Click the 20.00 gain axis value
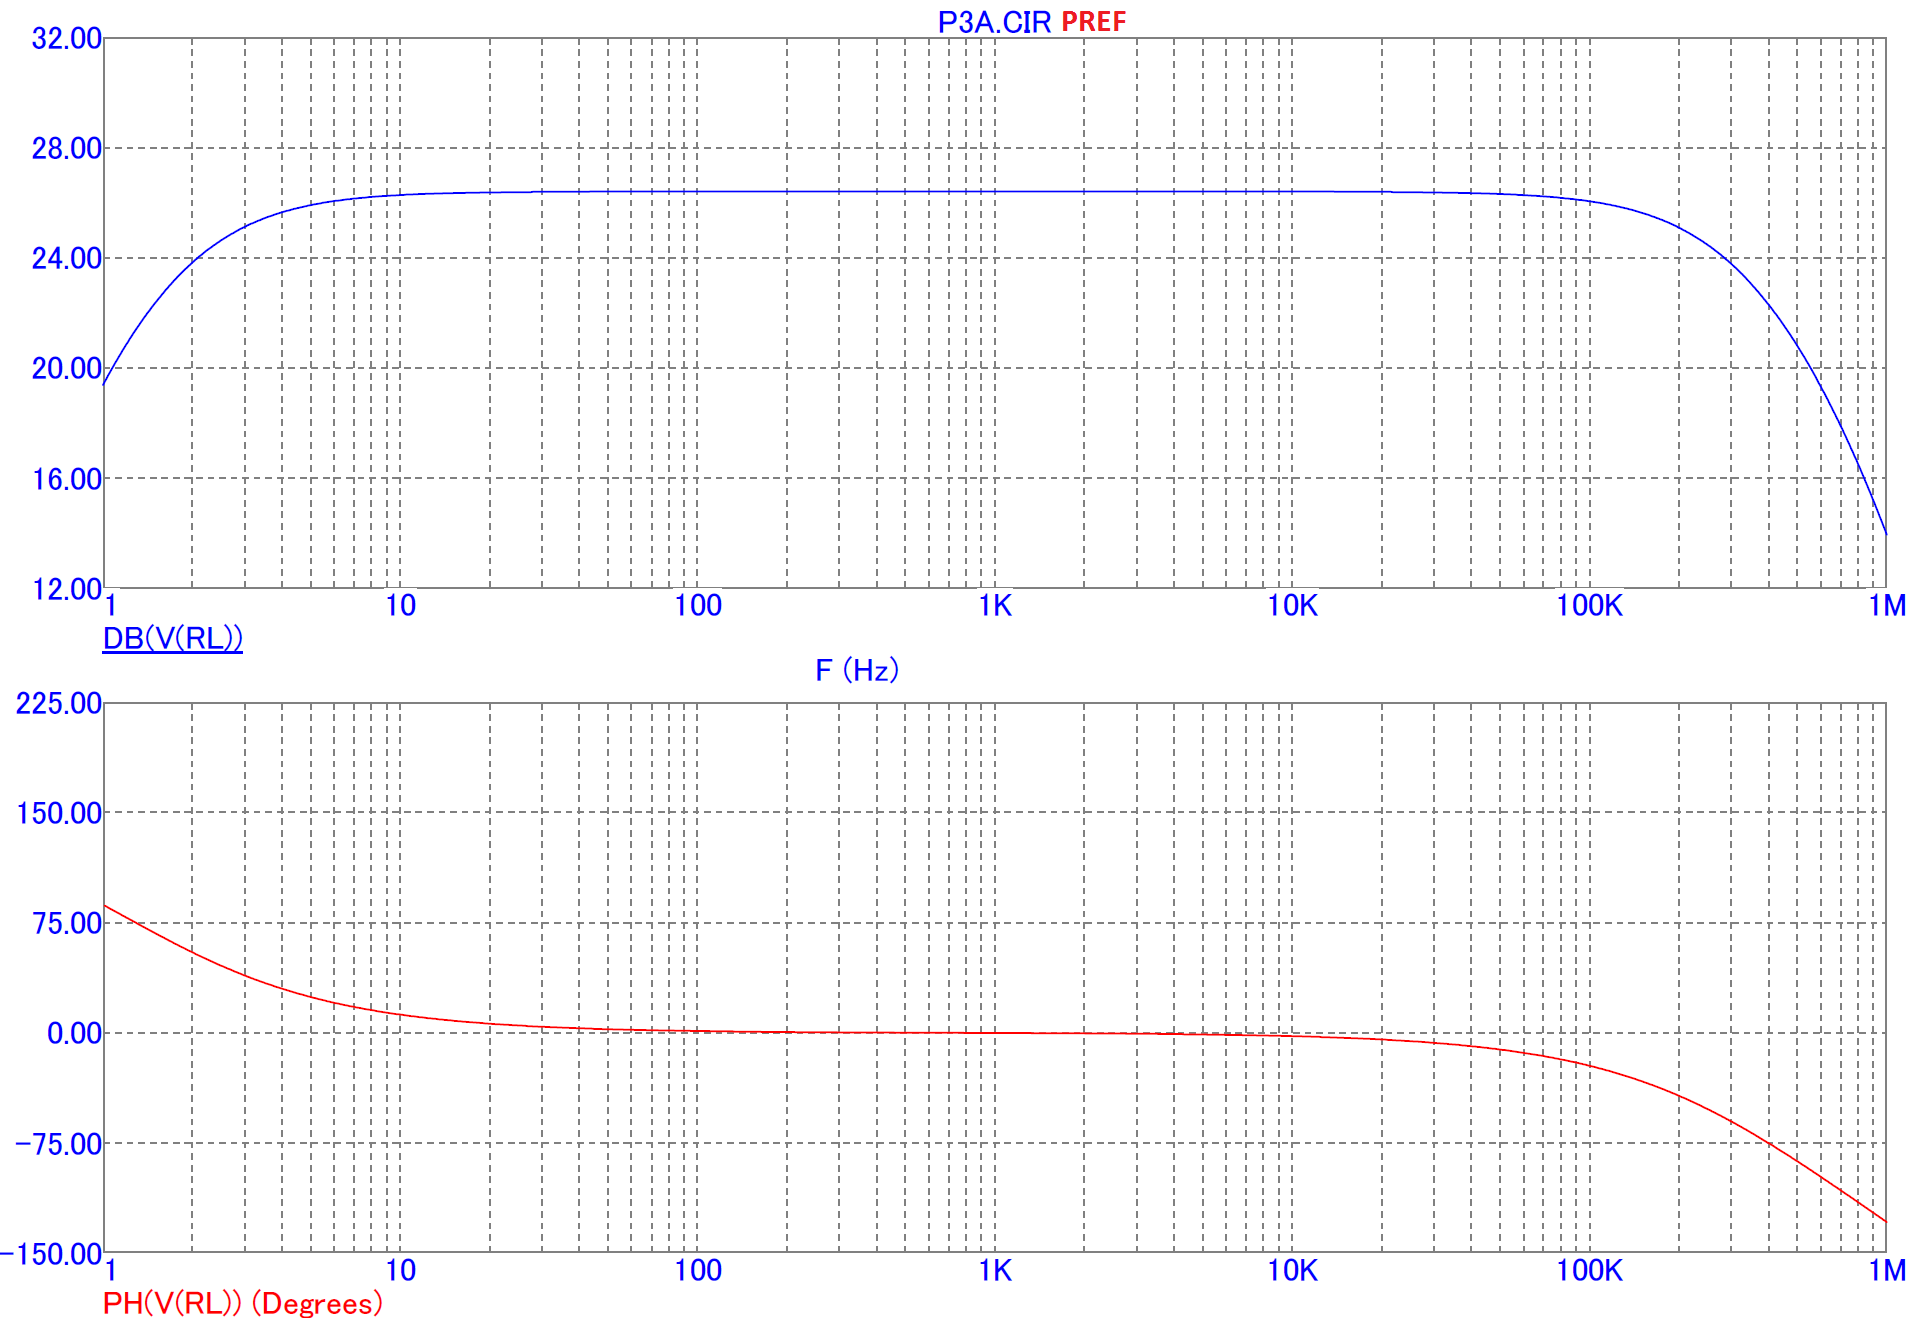Screen dimensions: 1923x1318 pos(67,369)
